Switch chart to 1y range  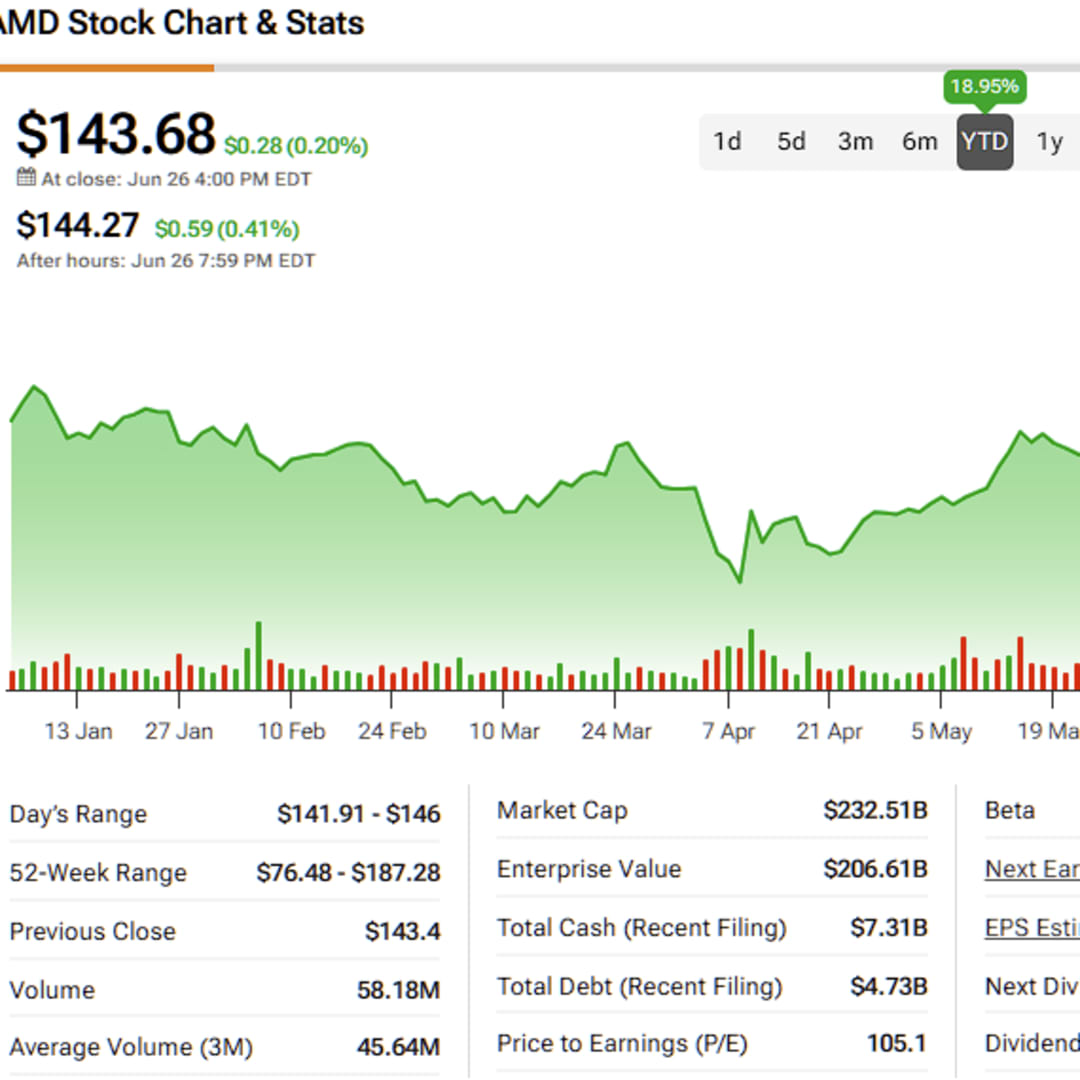coord(1050,142)
